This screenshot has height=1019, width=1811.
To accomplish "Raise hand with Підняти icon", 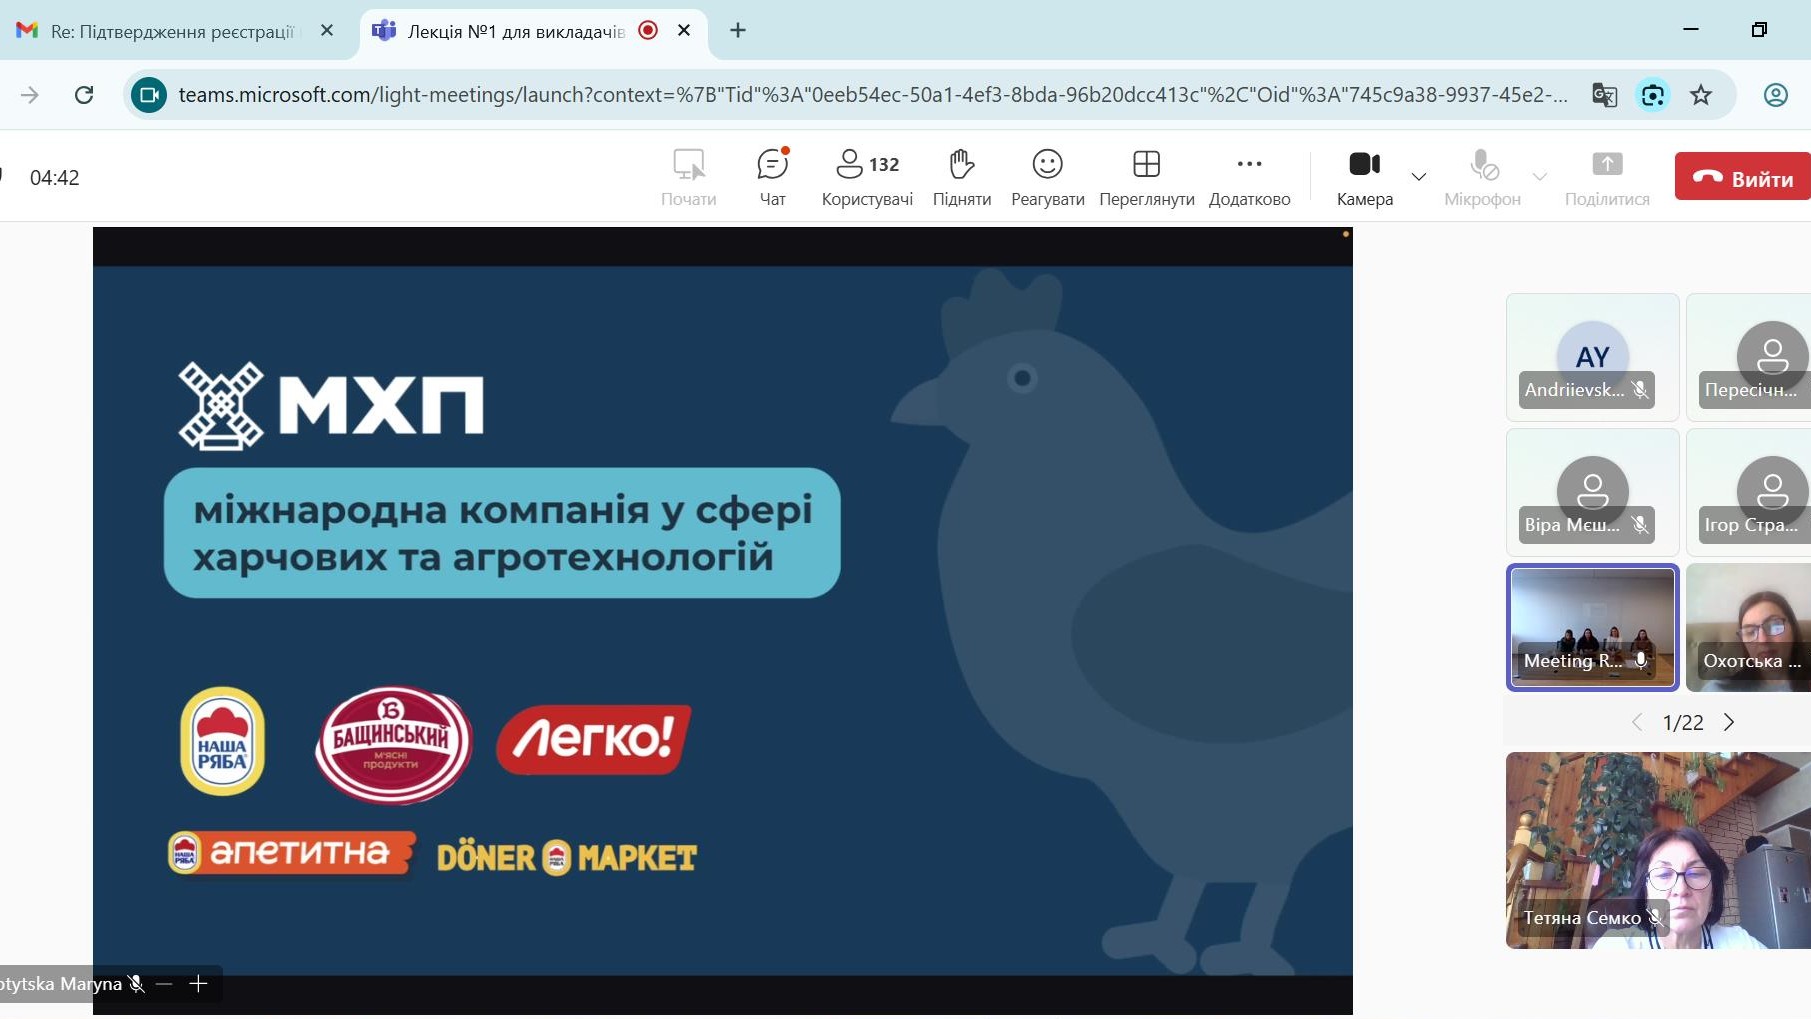I will [x=961, y=177].
